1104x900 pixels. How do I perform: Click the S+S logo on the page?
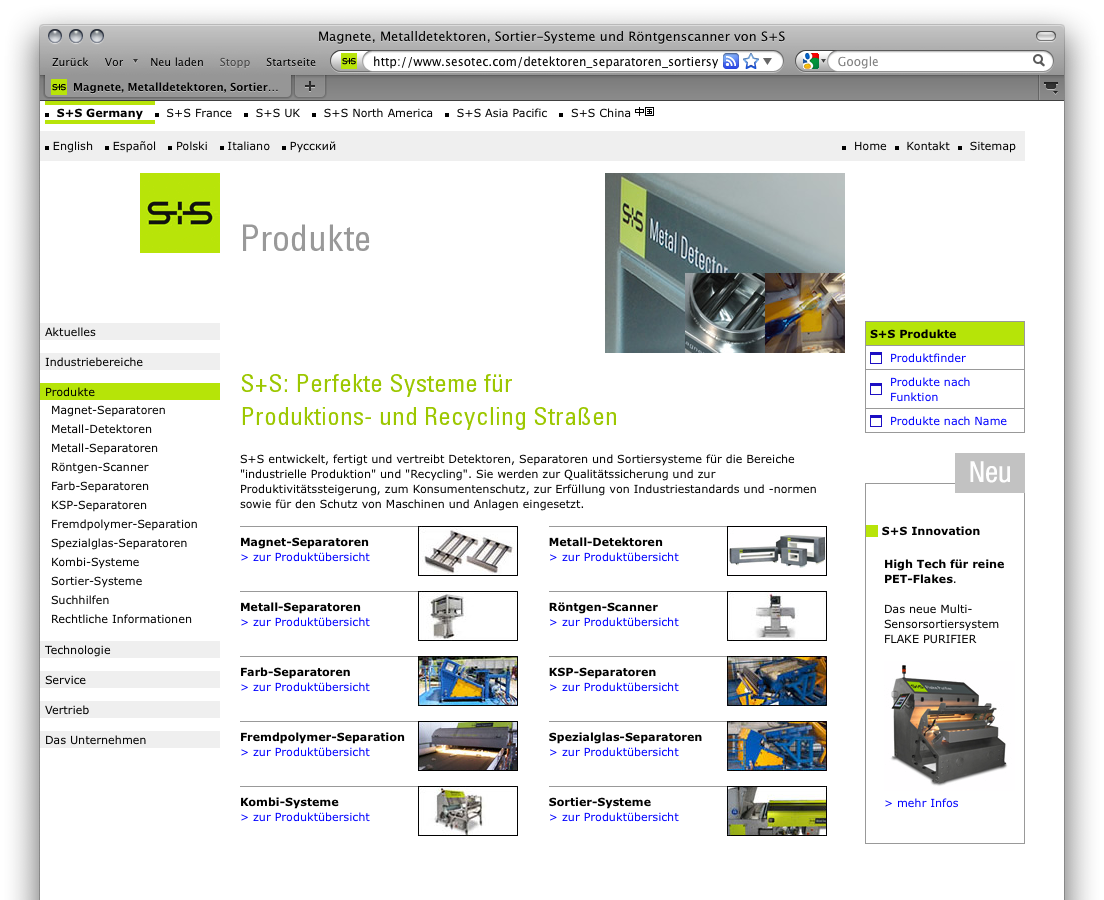(x=180, y=213)
